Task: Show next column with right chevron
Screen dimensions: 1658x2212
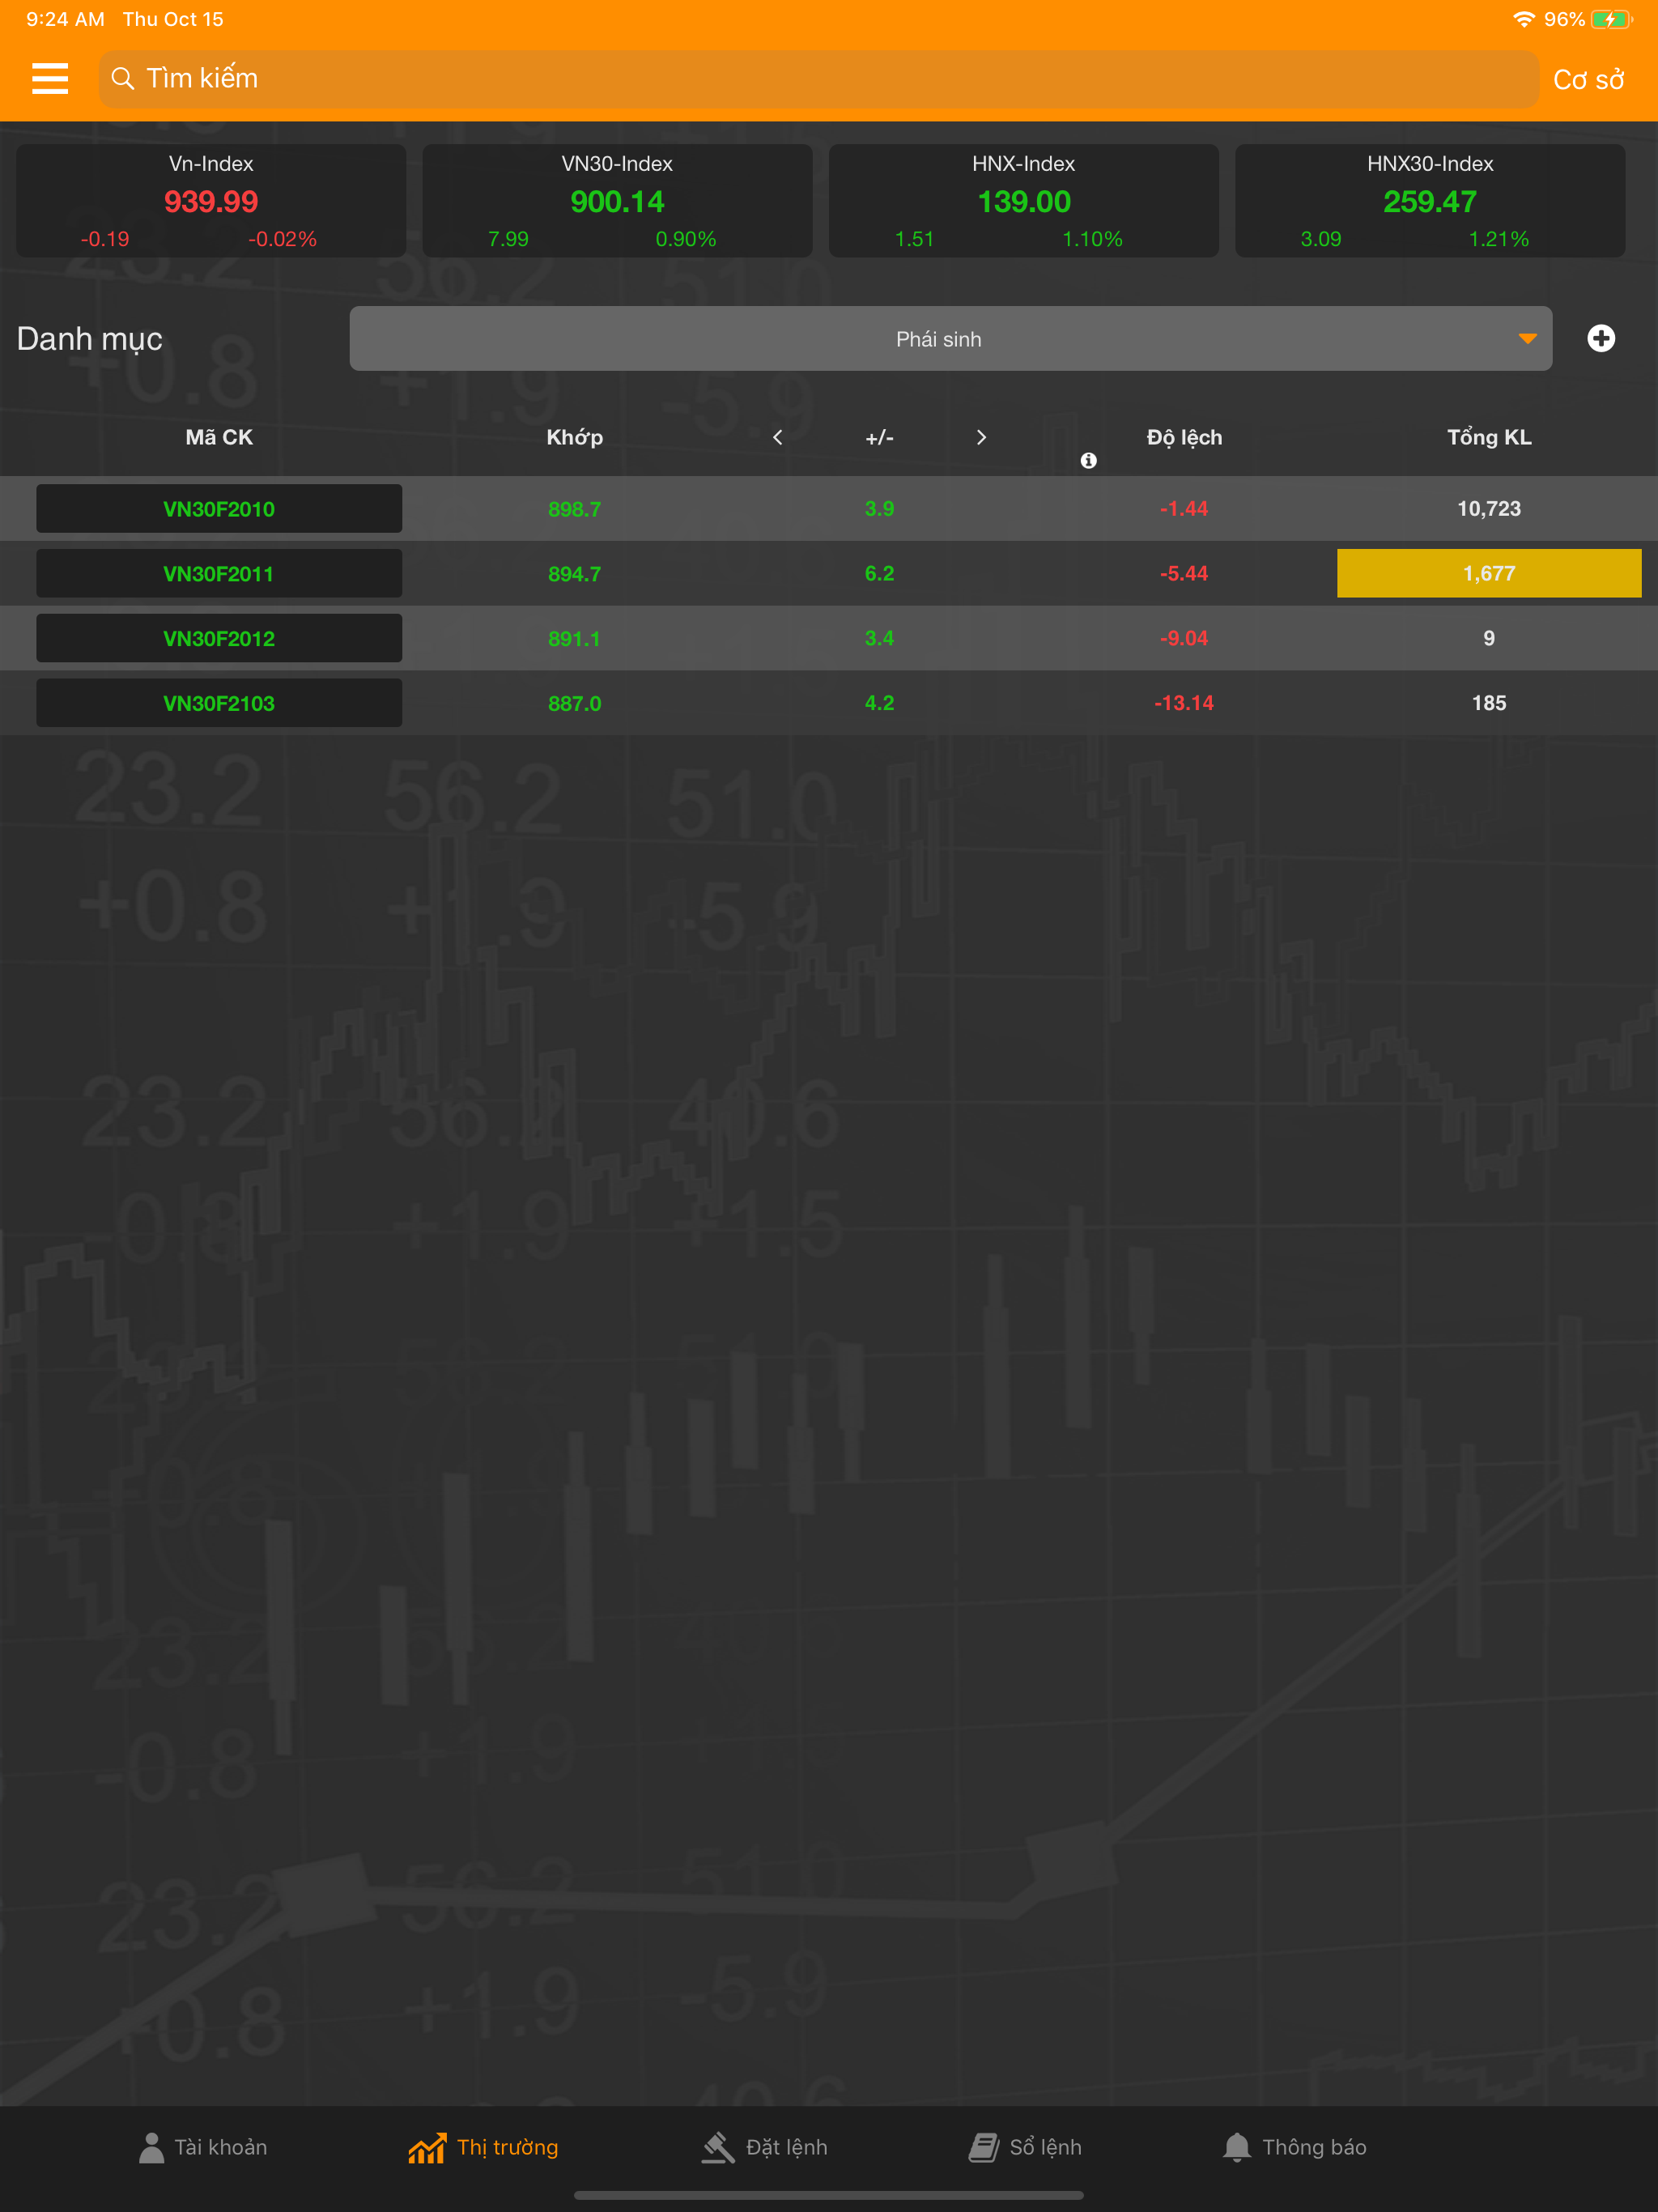Action: point(981,437)
